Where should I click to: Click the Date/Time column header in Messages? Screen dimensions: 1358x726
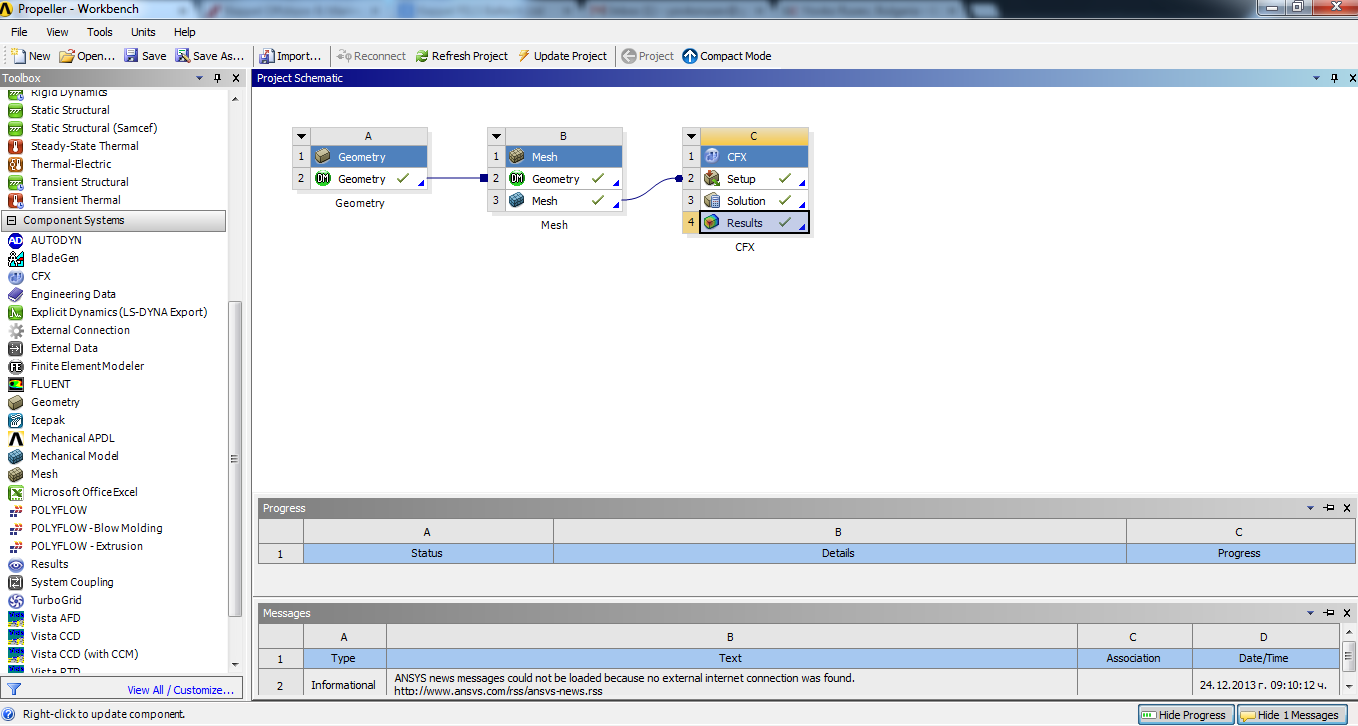[1264, 658]
